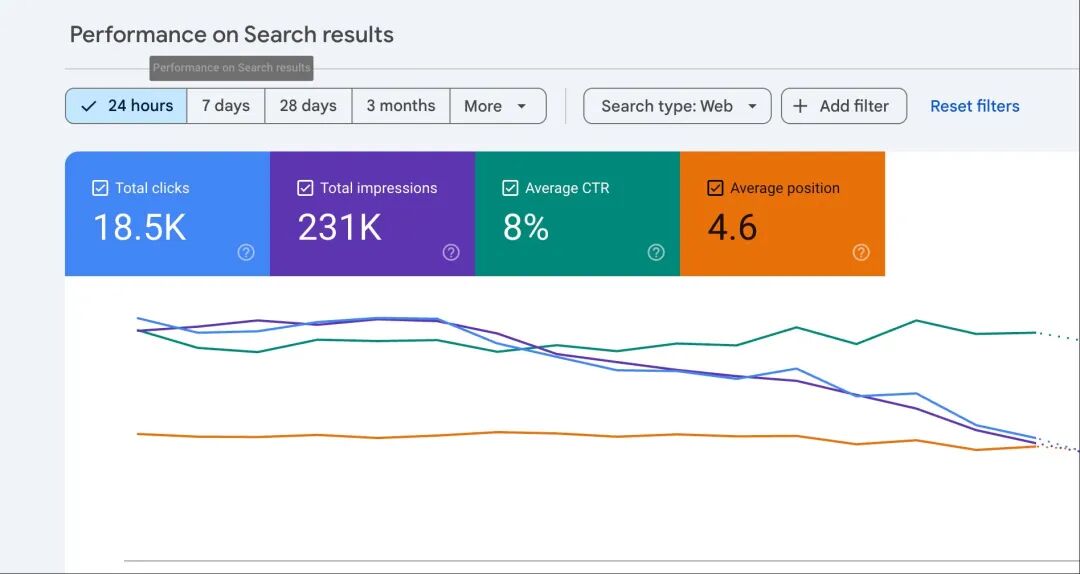Click plus icon in Add filter

800,106
